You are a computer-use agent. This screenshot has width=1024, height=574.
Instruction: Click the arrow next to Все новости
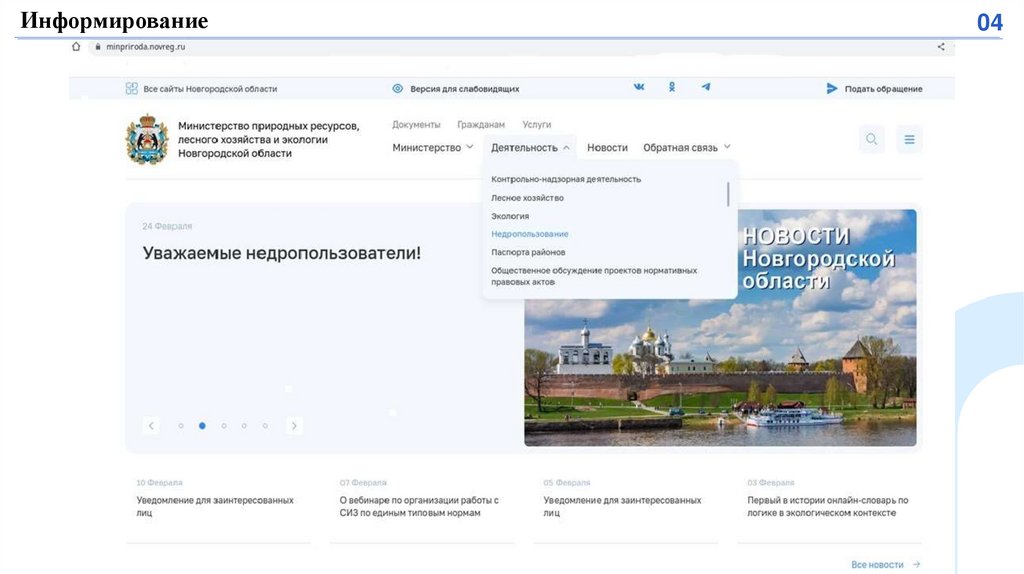click(x=916, y=564)
